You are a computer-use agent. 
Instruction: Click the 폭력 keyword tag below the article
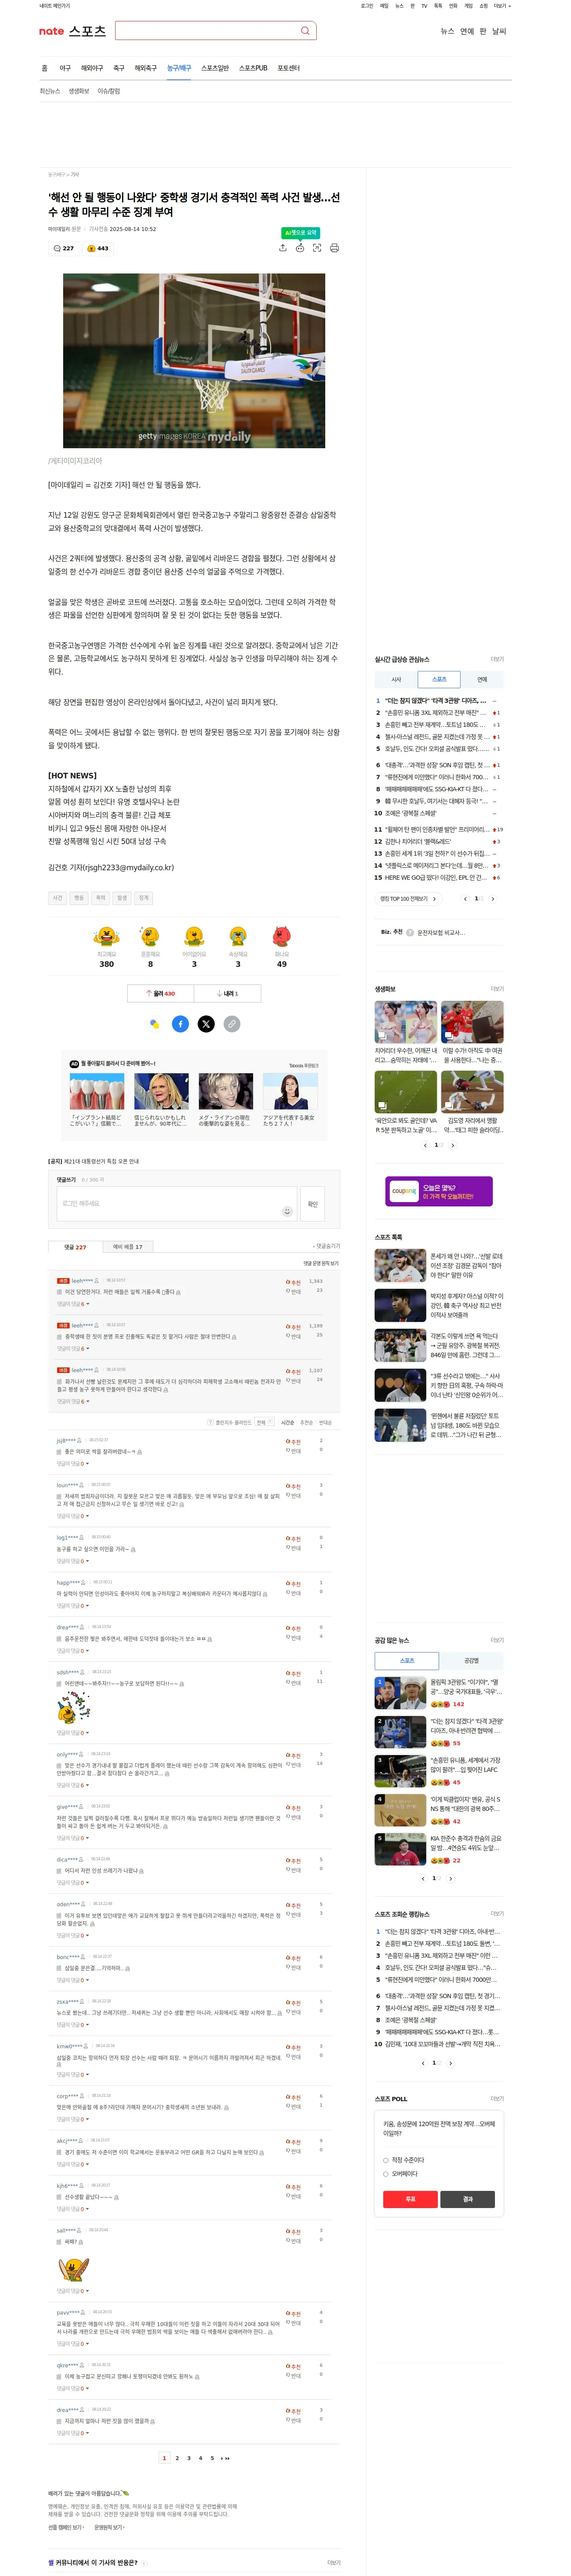(x=100, y=898)
